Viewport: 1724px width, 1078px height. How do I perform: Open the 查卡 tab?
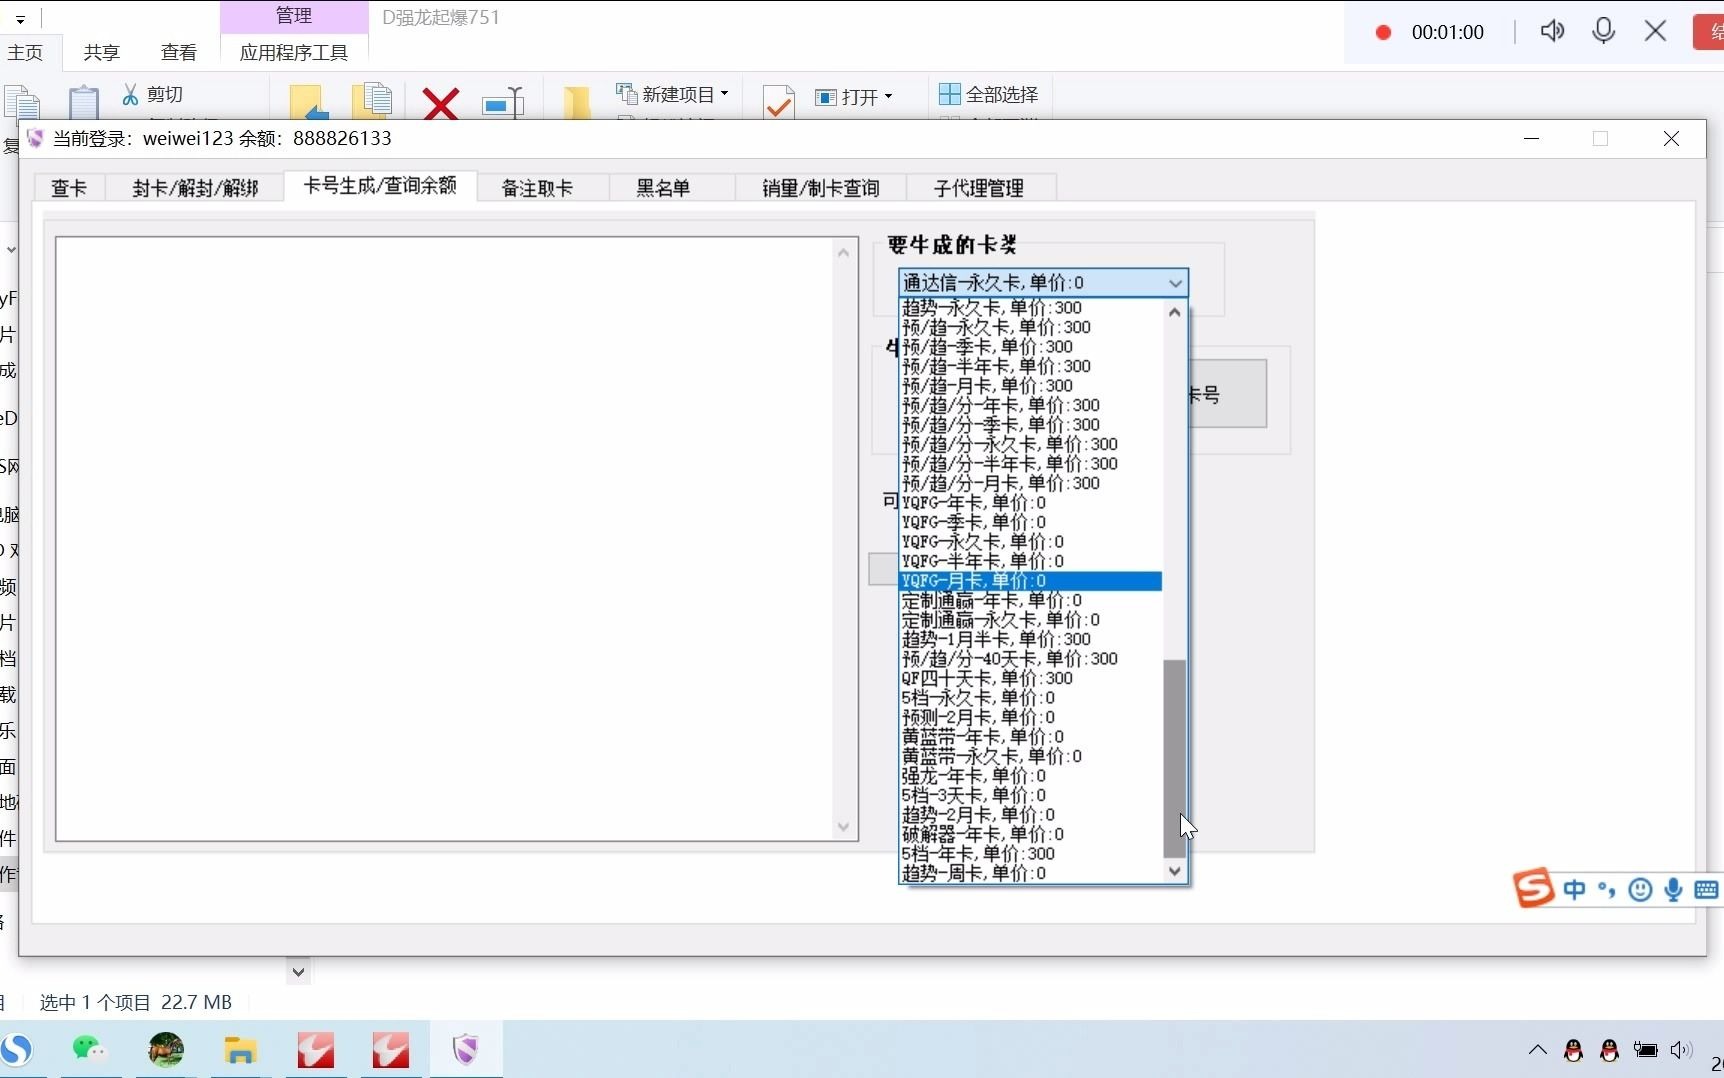[69, 188]
